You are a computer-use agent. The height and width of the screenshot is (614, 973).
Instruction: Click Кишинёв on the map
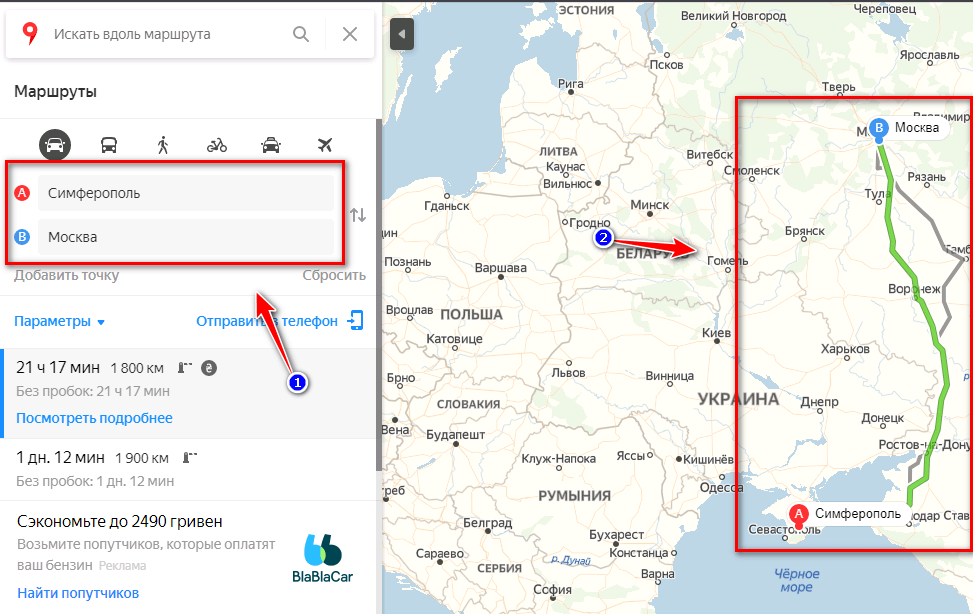[x=708, y=459]
